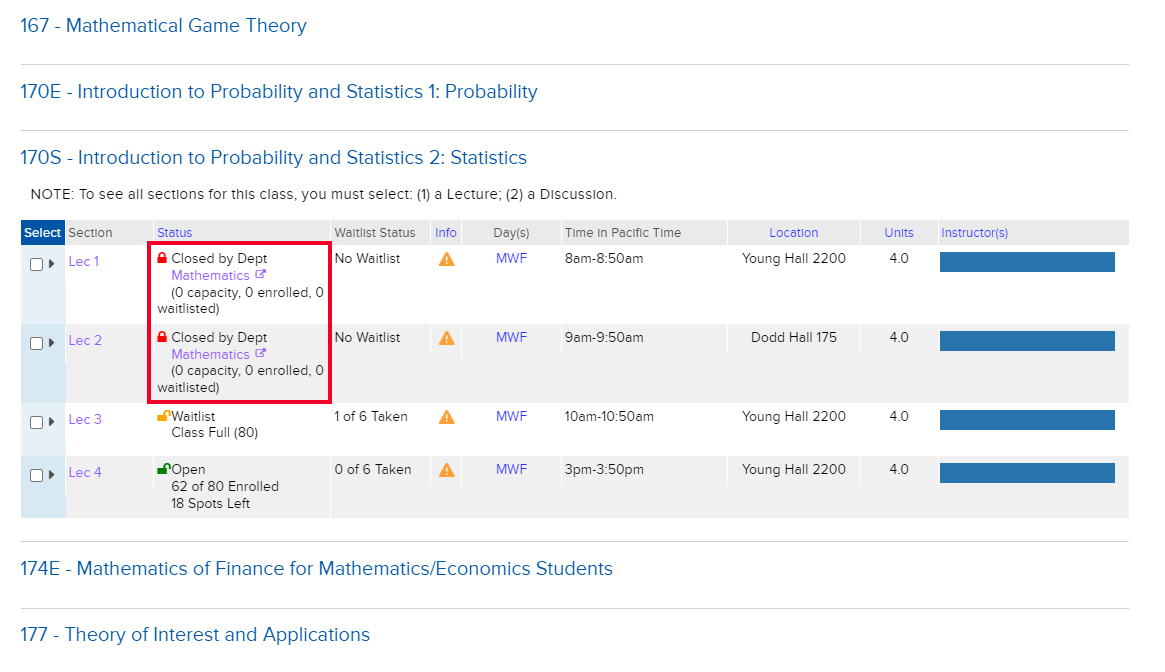Check the select box for Lec 3

36,422
